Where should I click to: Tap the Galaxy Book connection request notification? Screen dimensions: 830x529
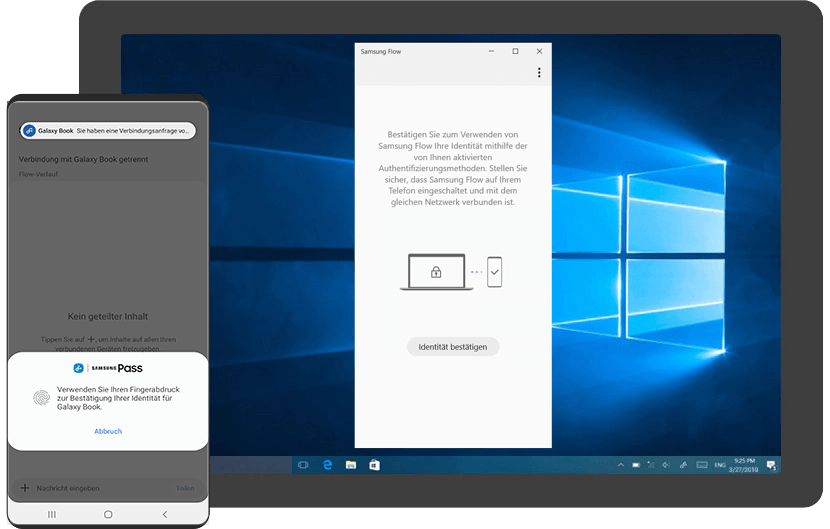tap(108, 131)
